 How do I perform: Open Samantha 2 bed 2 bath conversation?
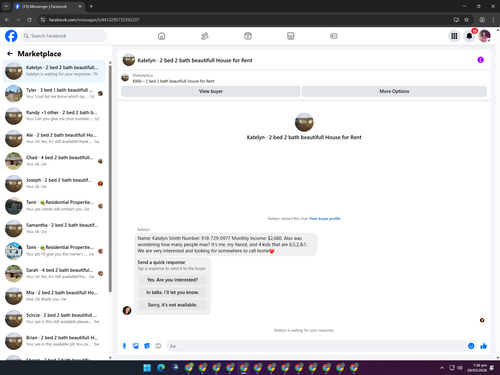tap(54, 228)
